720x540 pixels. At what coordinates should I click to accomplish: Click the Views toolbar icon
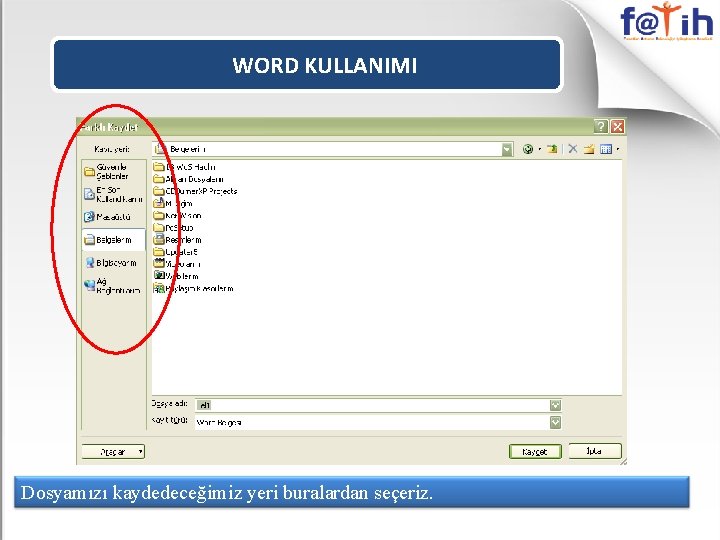pyautogui.click(x=606, y=149)
